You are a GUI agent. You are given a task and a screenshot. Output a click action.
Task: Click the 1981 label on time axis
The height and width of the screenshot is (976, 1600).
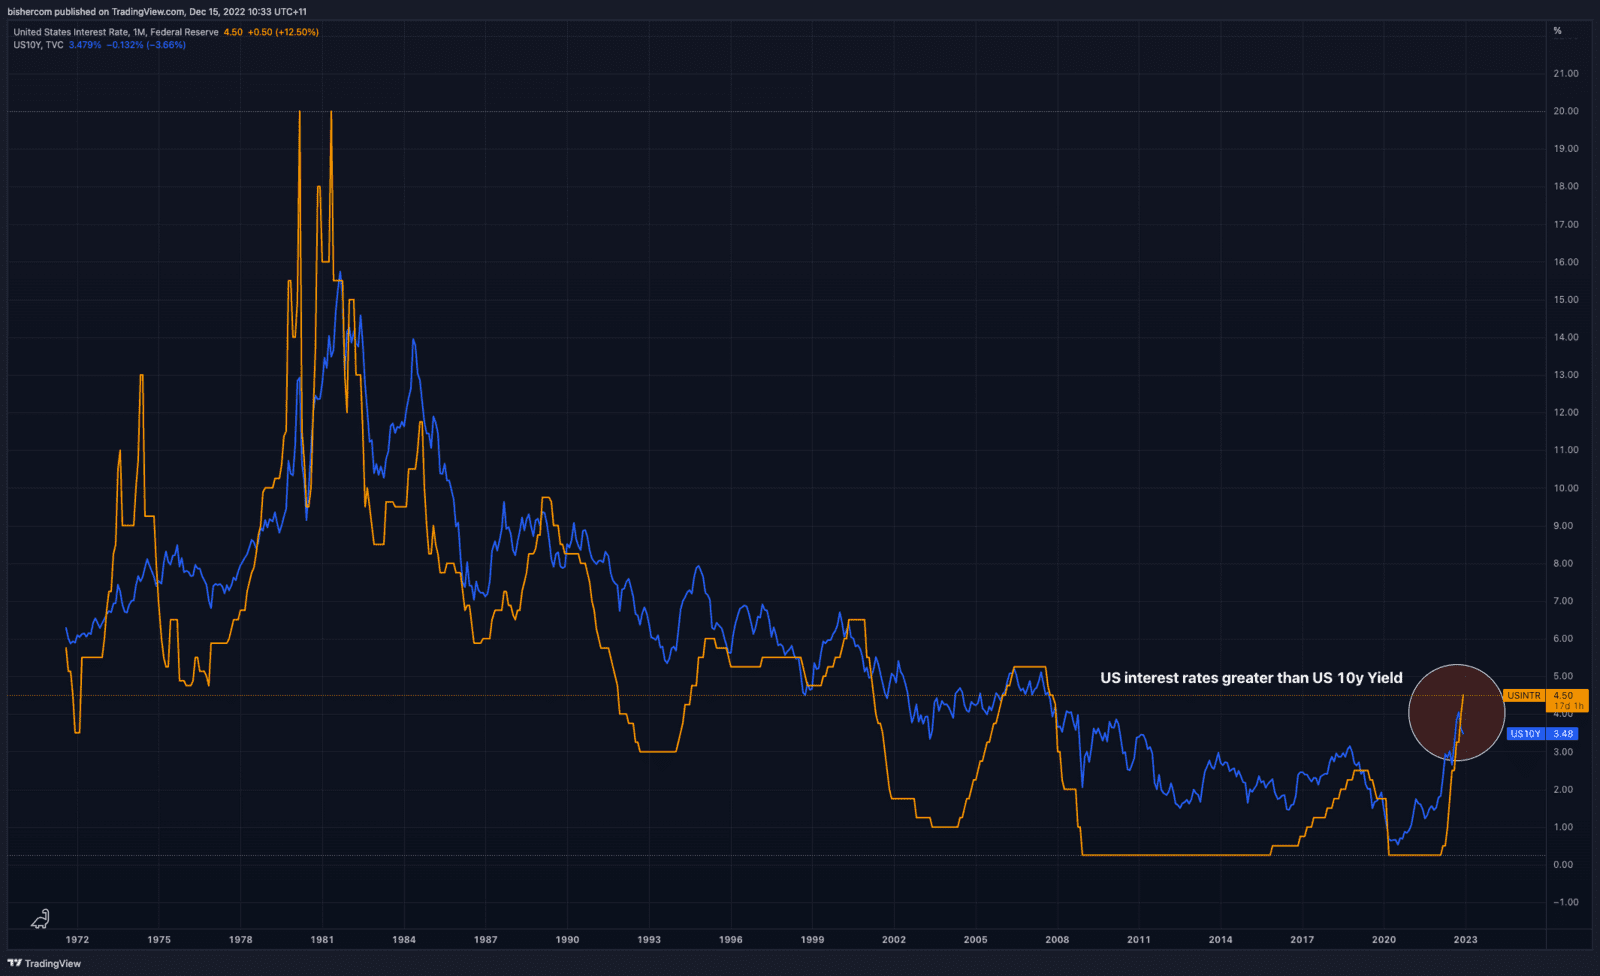coord(322,940)
